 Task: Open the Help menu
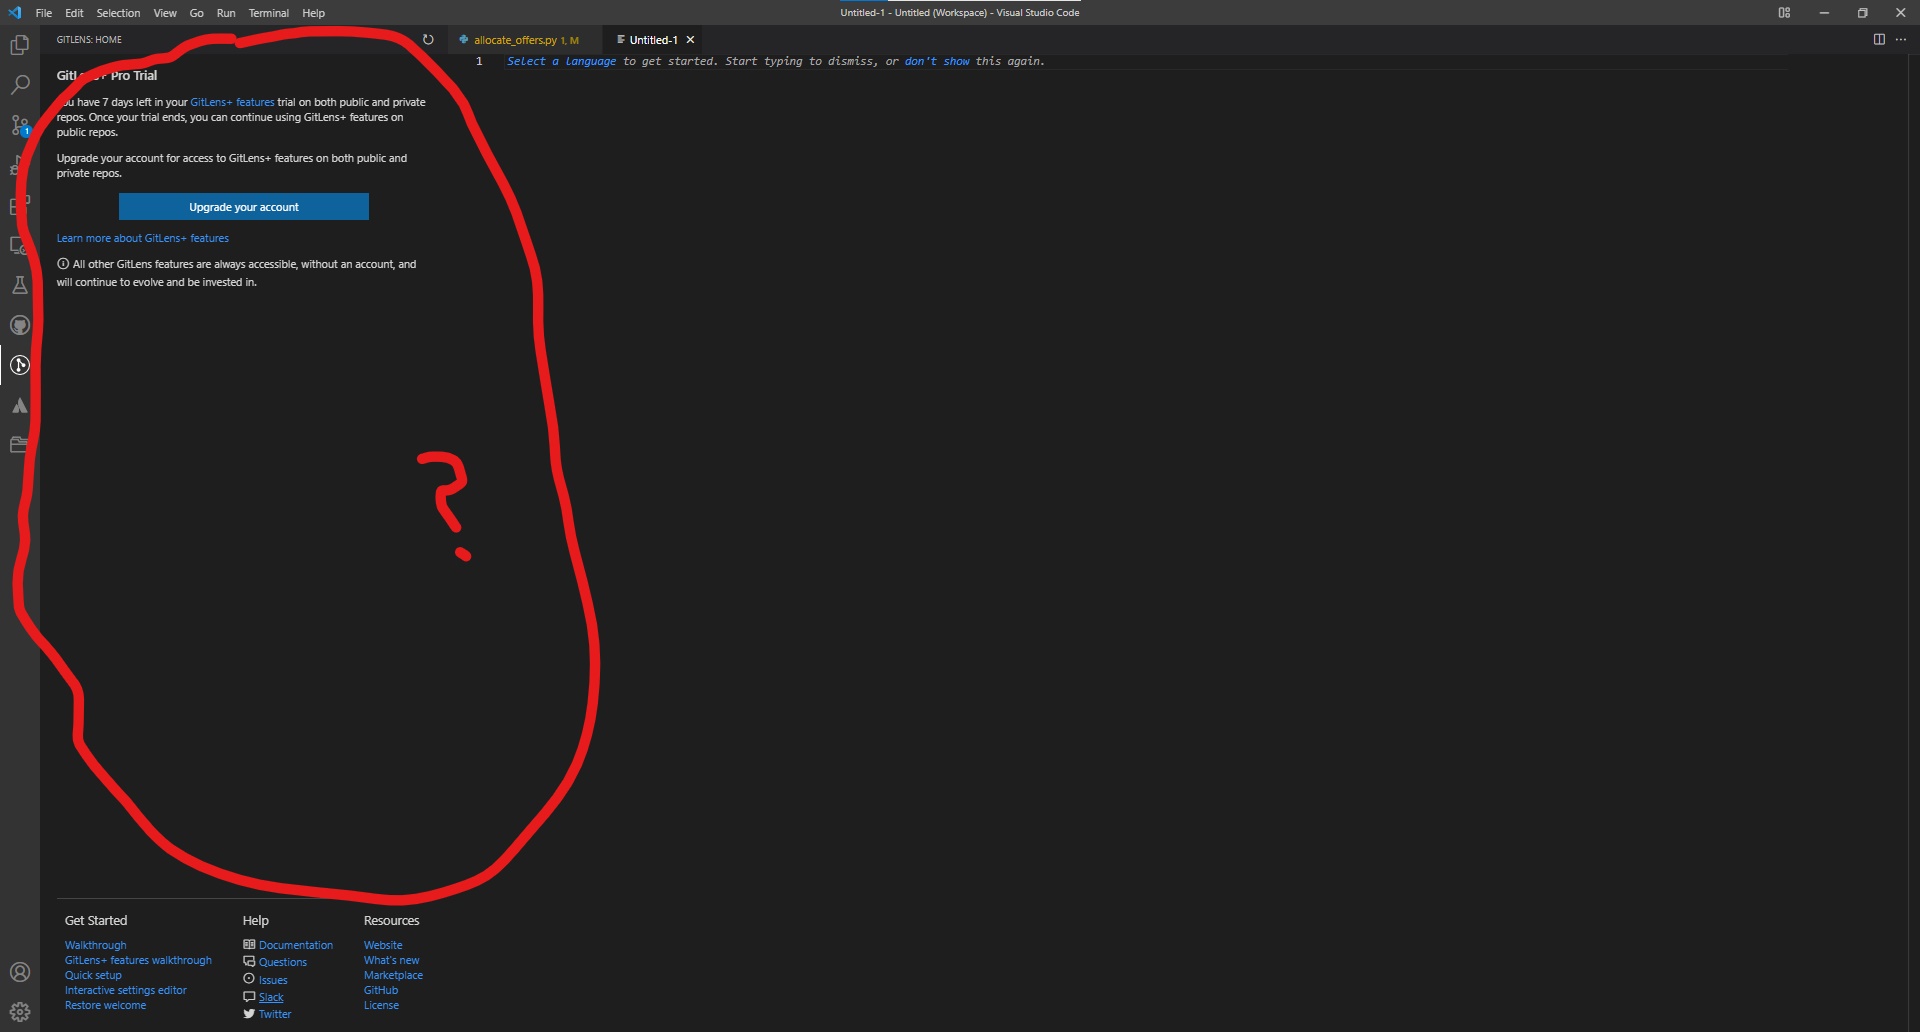(314, 13)
